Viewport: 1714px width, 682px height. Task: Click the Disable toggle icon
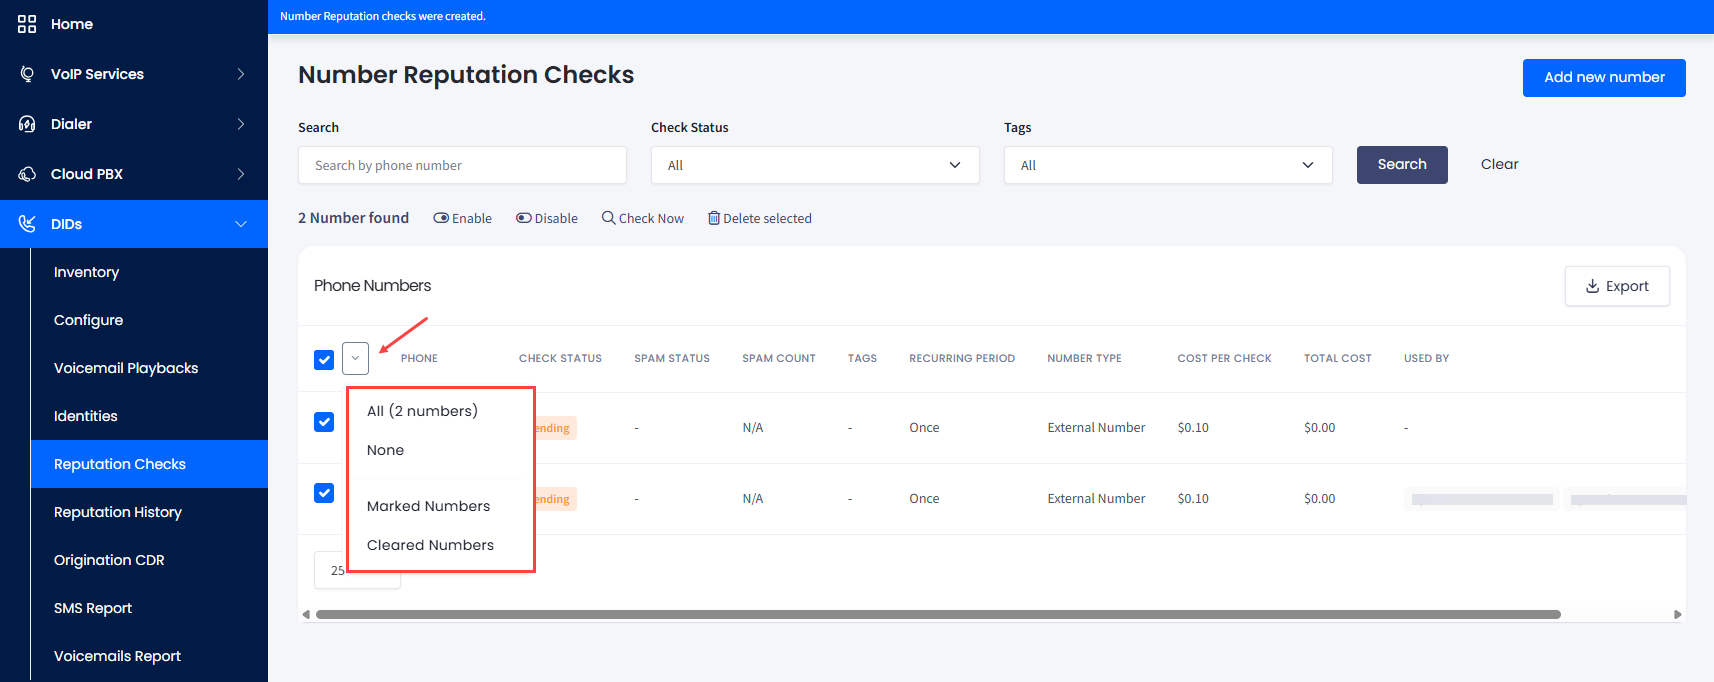[523, 218]
